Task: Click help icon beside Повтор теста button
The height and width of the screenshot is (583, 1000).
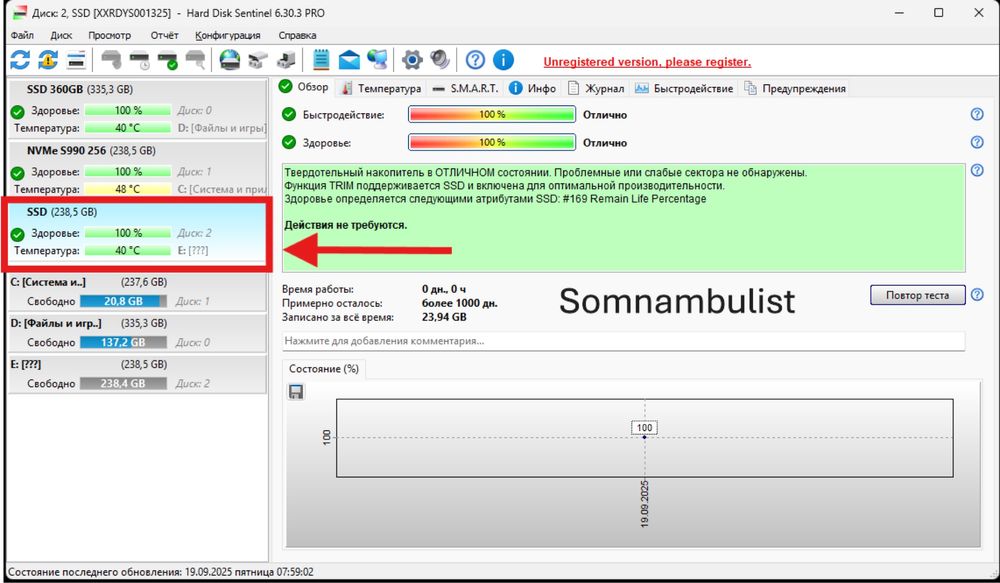Action: (976, 295)
